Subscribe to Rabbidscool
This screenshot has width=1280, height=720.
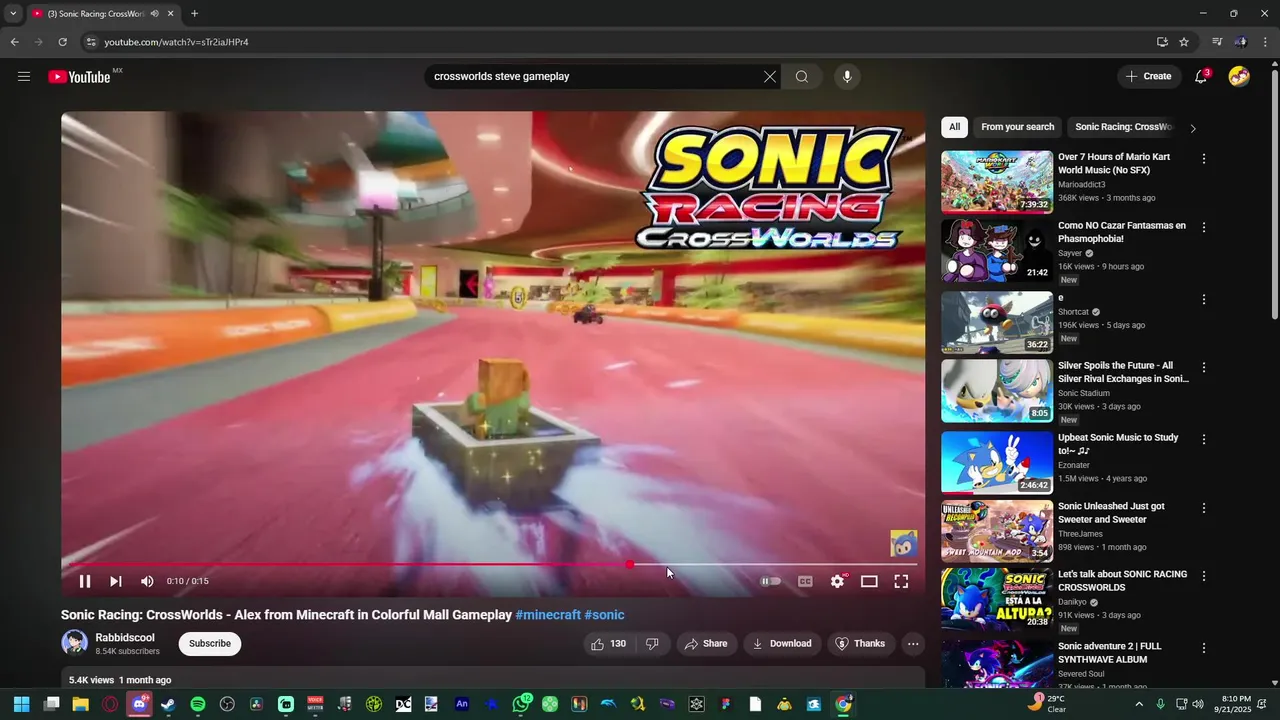(x=210, y=644)
